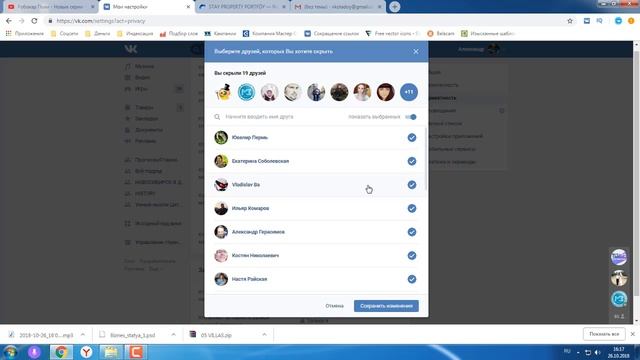Click Ильяр Комаров's avatar picture
This screenshot has height=360, width=640.
[221, 208]
